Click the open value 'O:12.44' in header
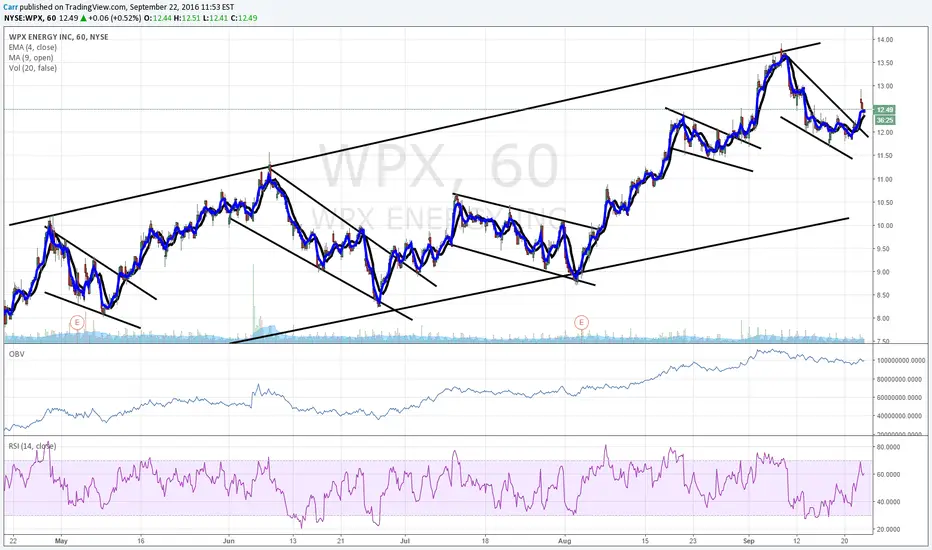Screen dimensions: 932x550 tap(158, 18)
